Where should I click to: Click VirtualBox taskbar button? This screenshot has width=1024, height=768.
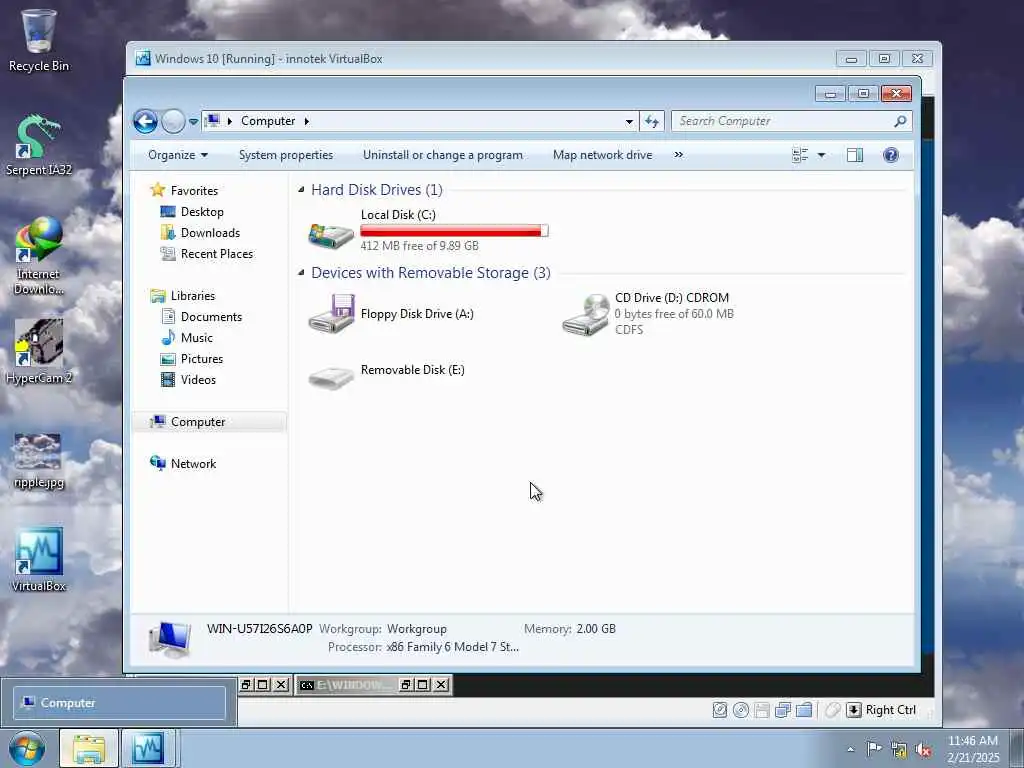pos(149,748)
